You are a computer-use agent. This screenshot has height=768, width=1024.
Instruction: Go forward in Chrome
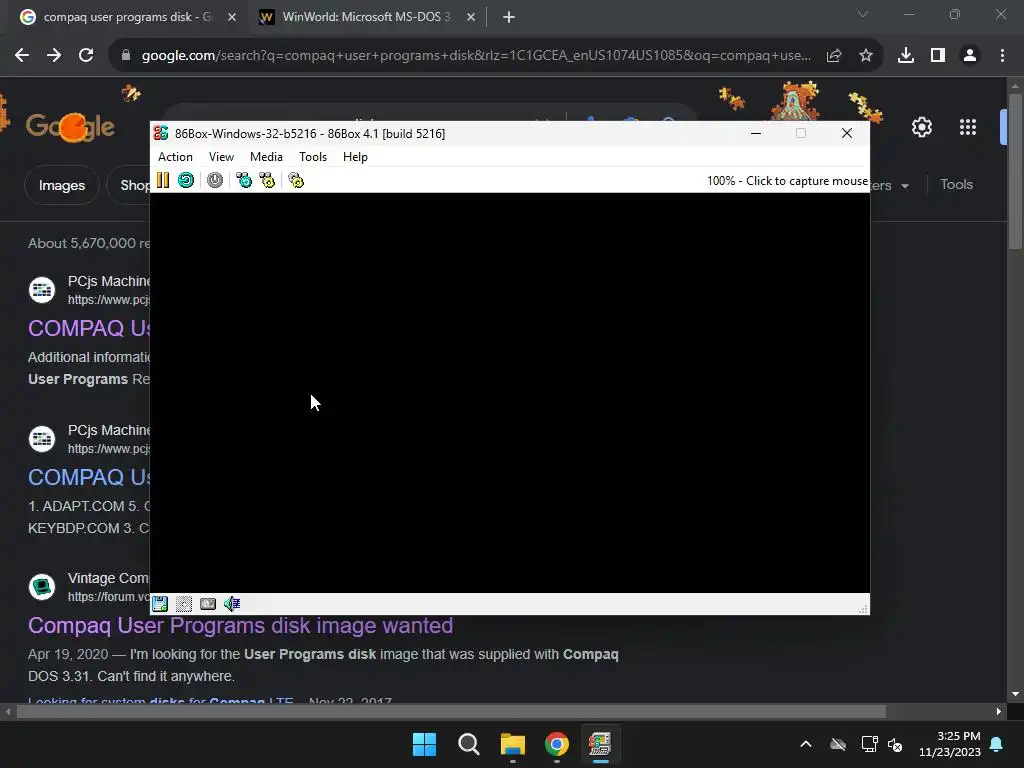click(54, 56)
